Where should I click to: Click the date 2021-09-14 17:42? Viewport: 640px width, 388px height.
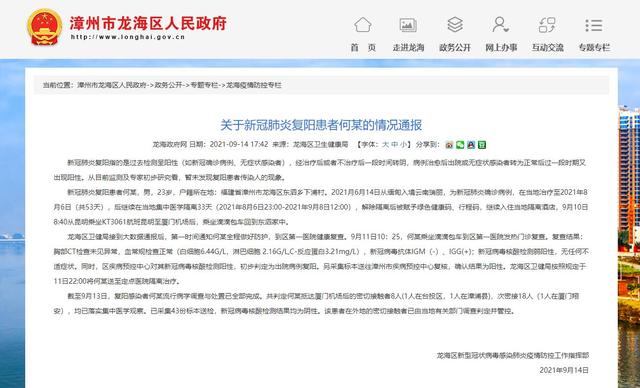coord(239,144)
